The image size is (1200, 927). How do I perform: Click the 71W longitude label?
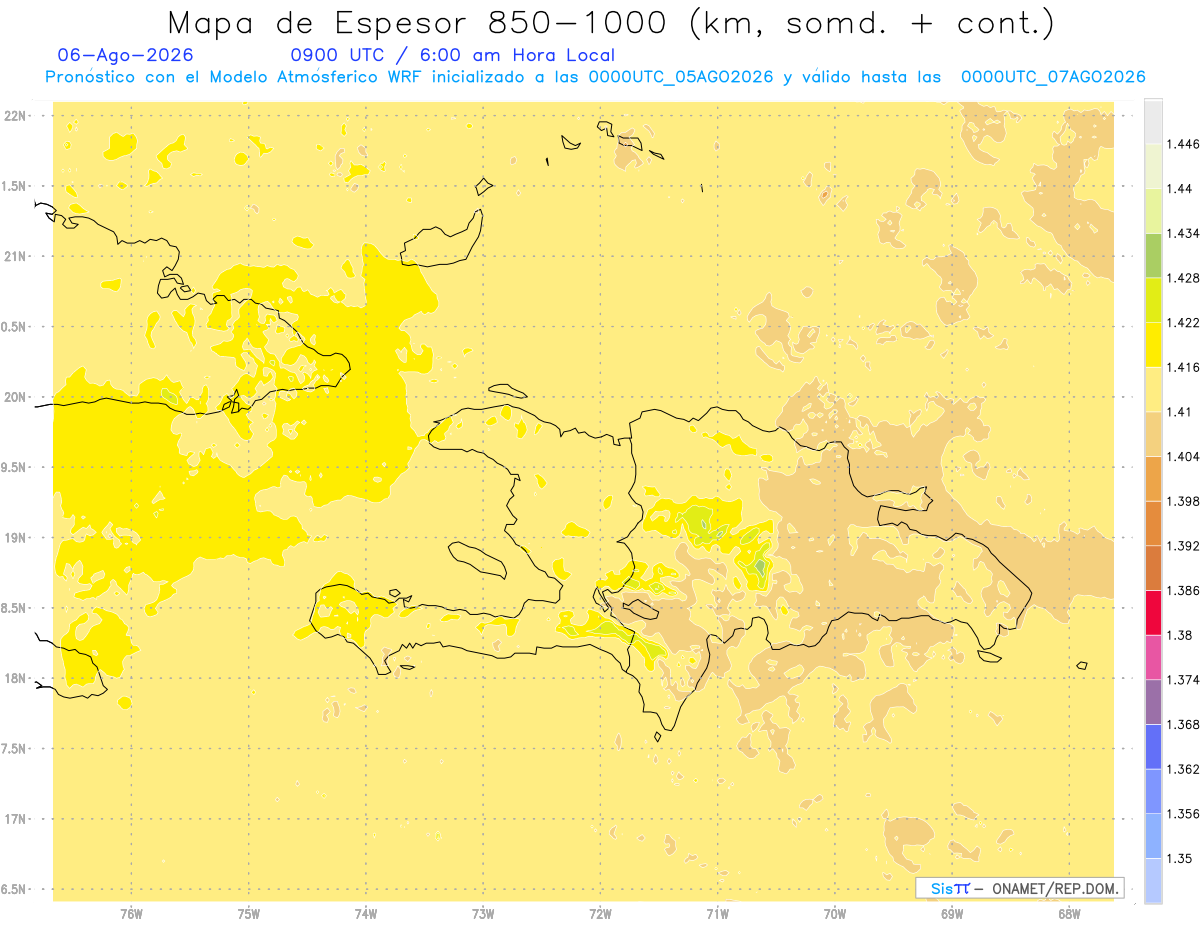coord(717,914)
